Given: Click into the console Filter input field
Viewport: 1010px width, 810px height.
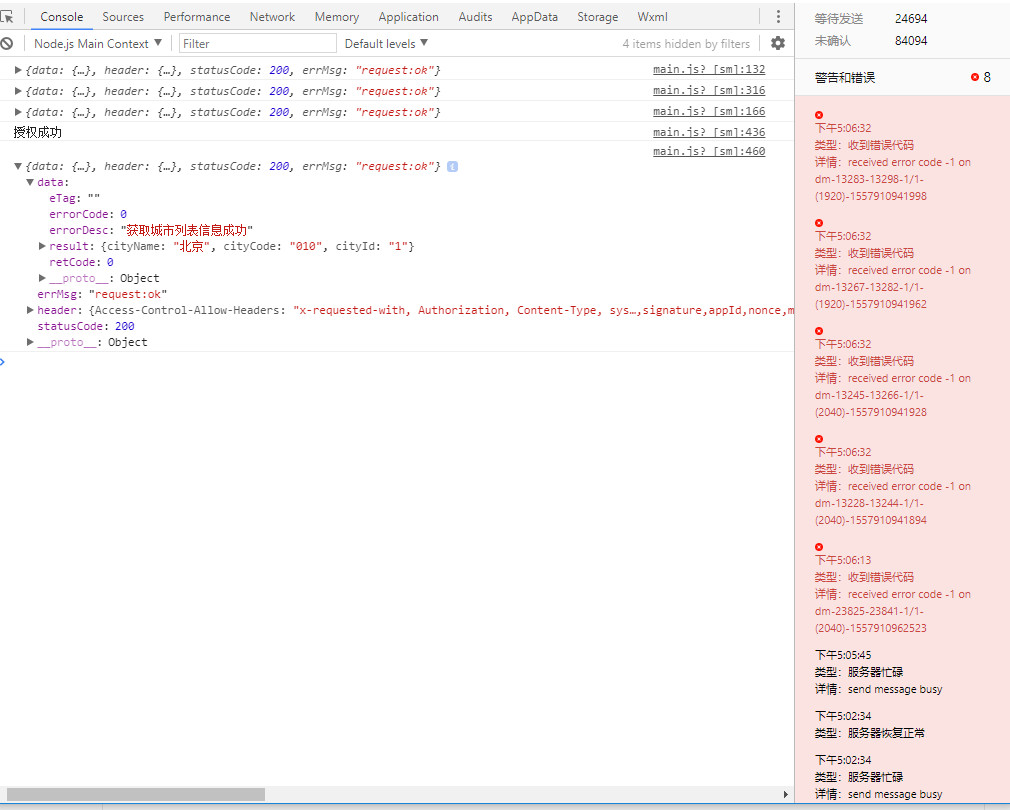Looking at the screenshot, I should pyautogui.click(x=258, y=43).
